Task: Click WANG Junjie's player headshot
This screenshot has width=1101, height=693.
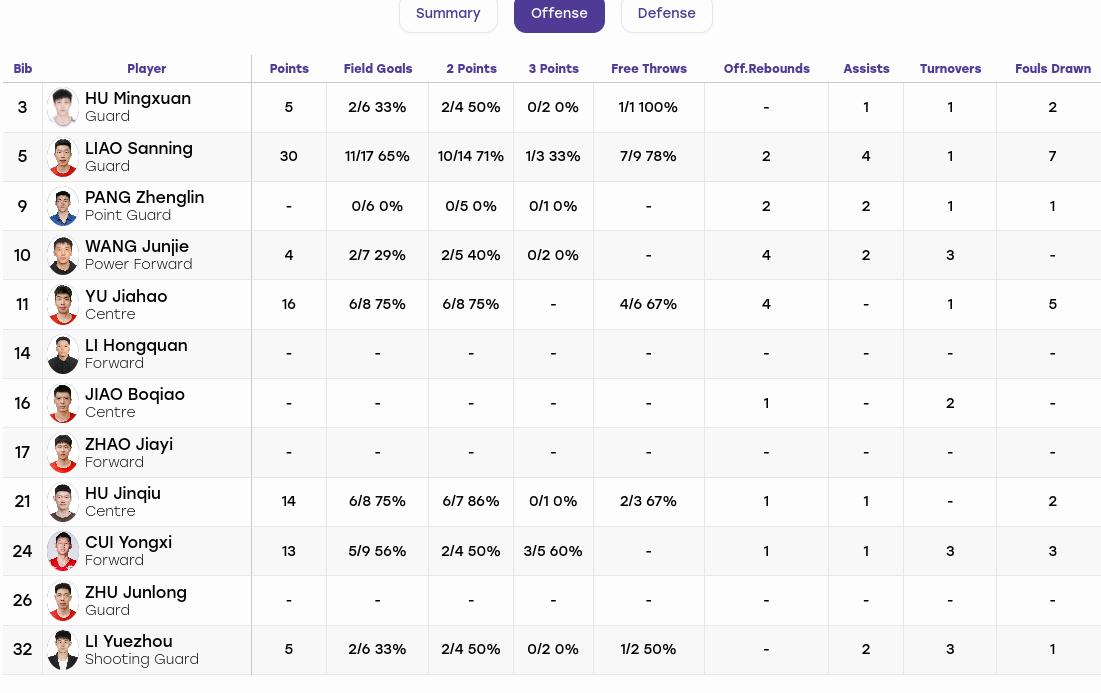Action: click(x=62, y=256)
